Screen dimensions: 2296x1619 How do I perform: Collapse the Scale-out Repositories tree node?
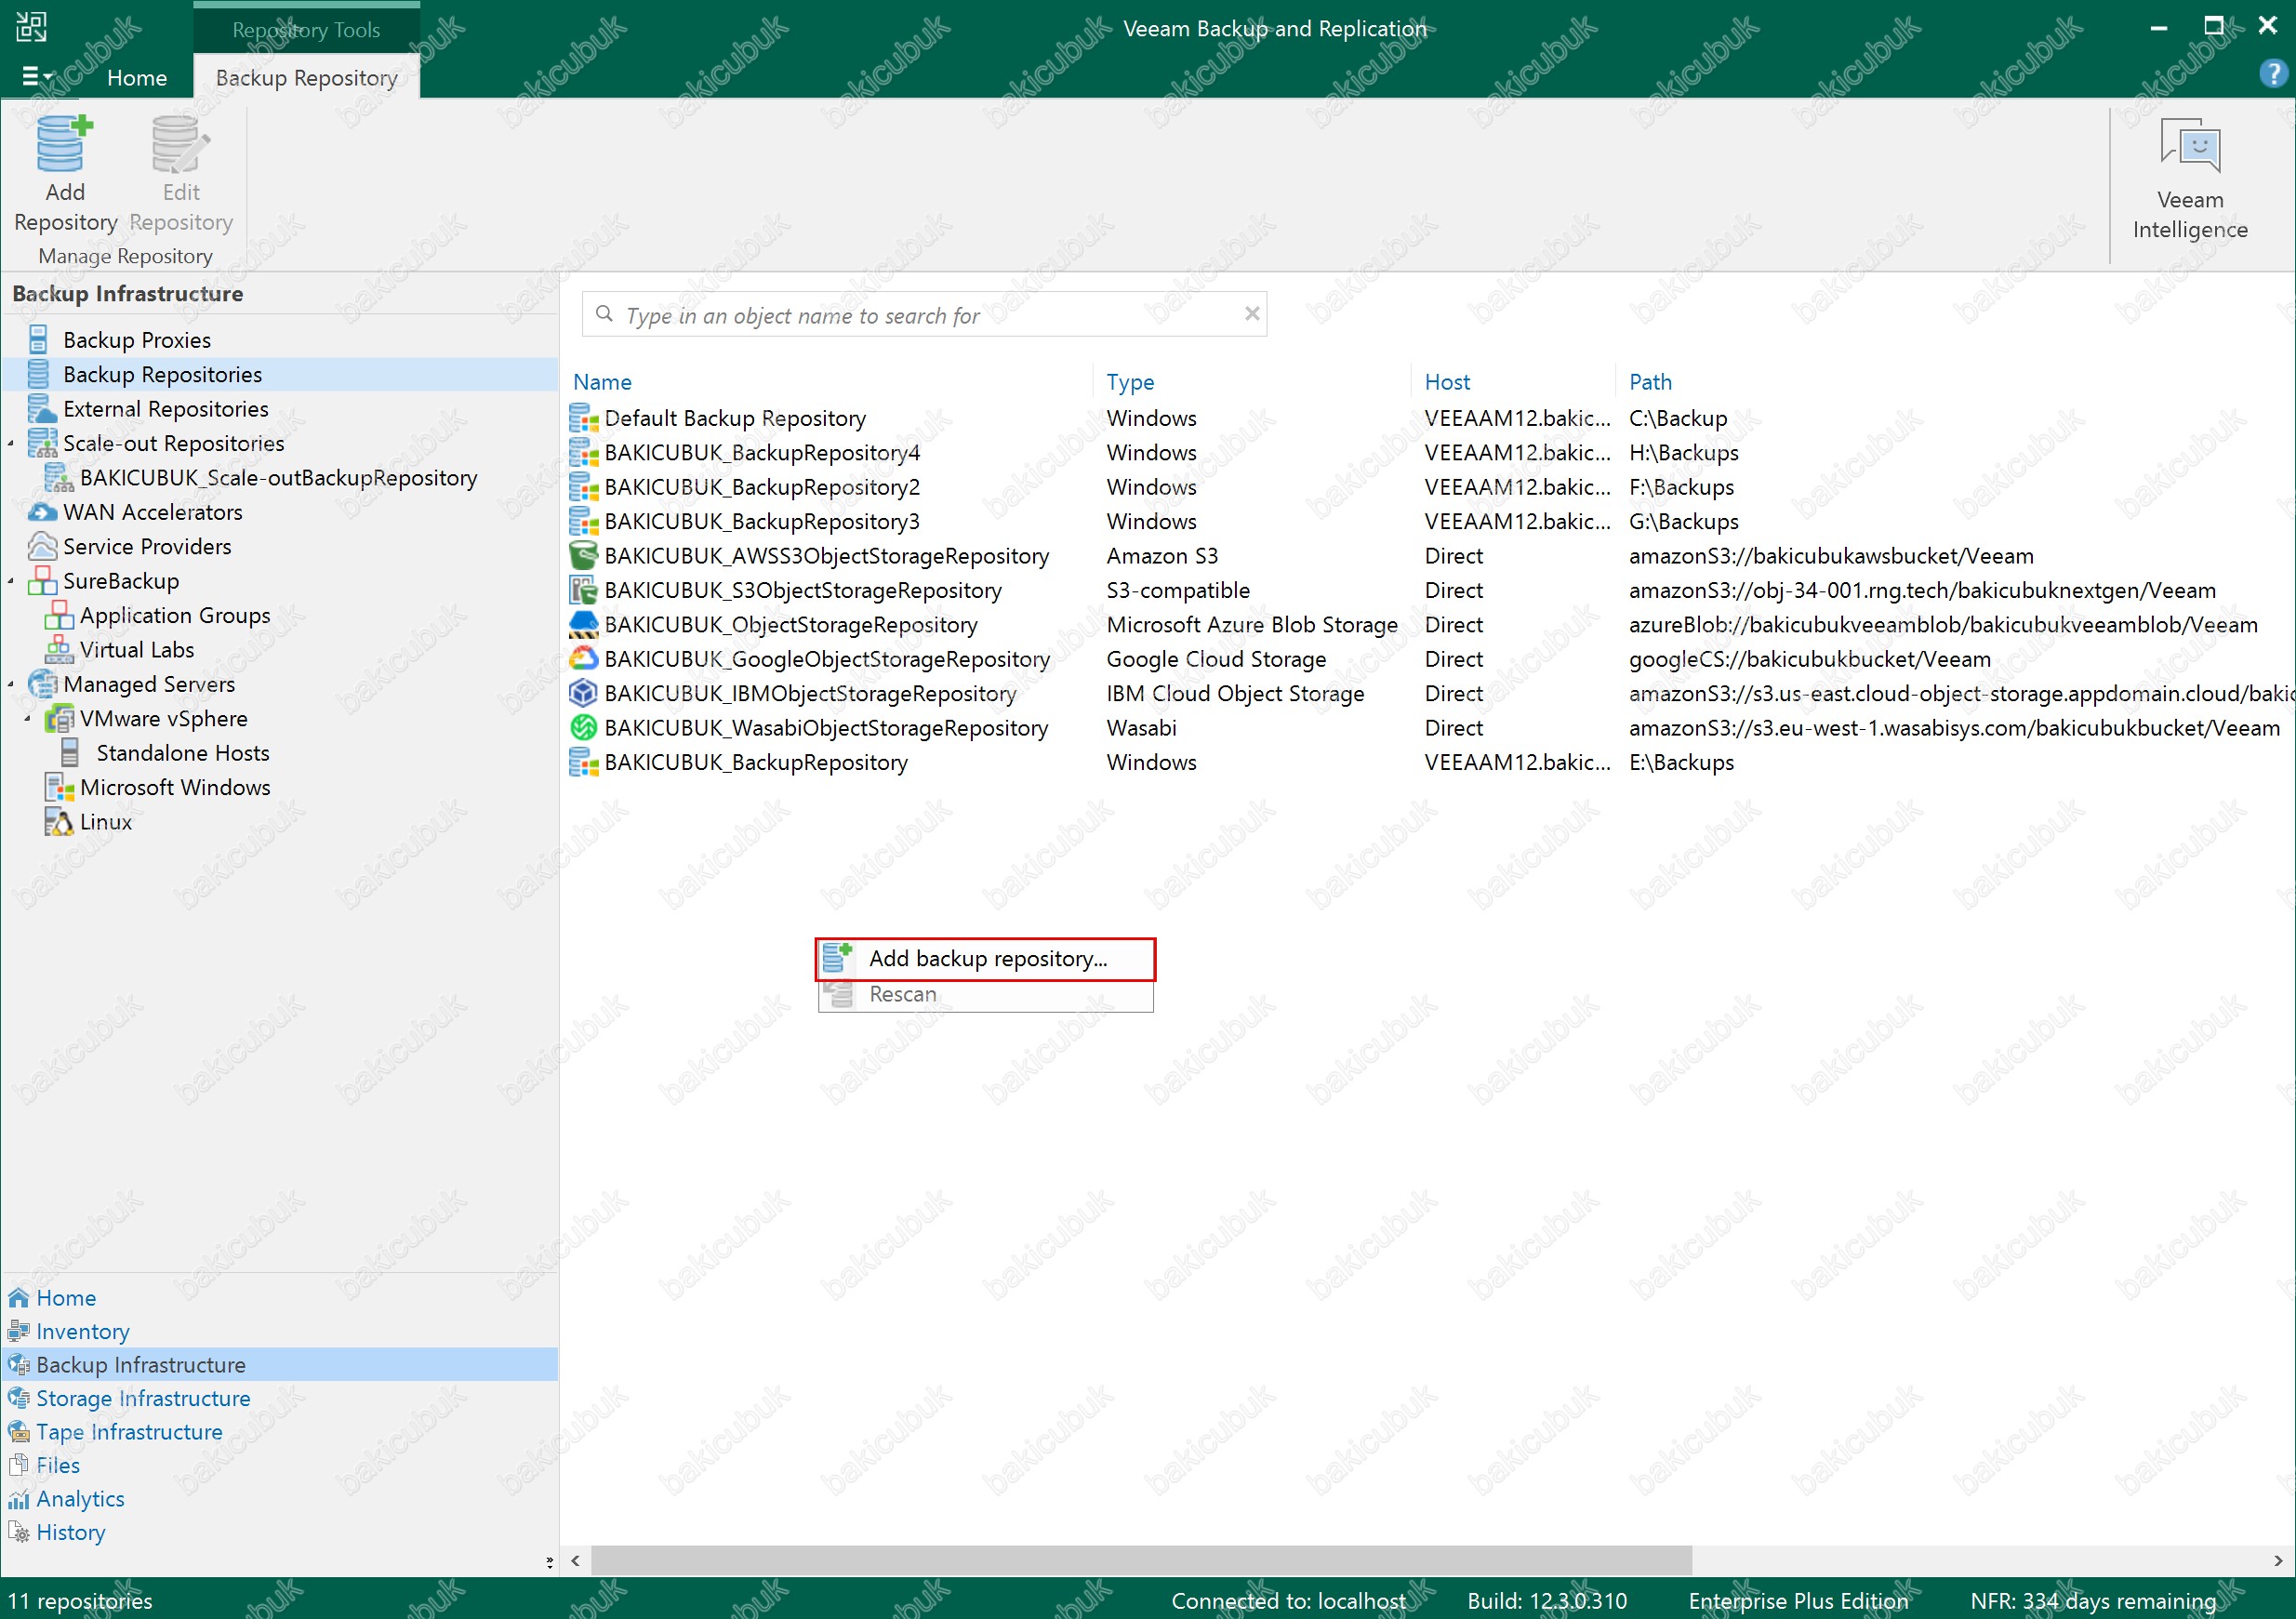11,443
